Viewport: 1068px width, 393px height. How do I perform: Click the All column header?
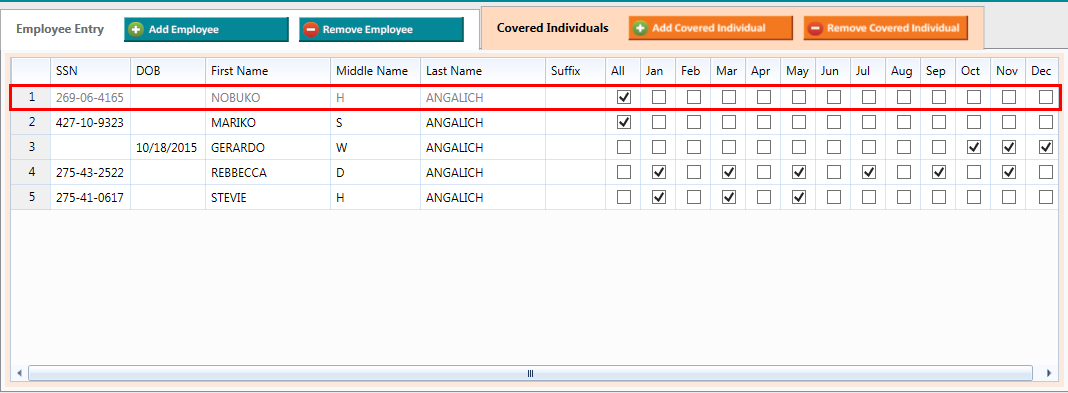click(x=623, y=71)
